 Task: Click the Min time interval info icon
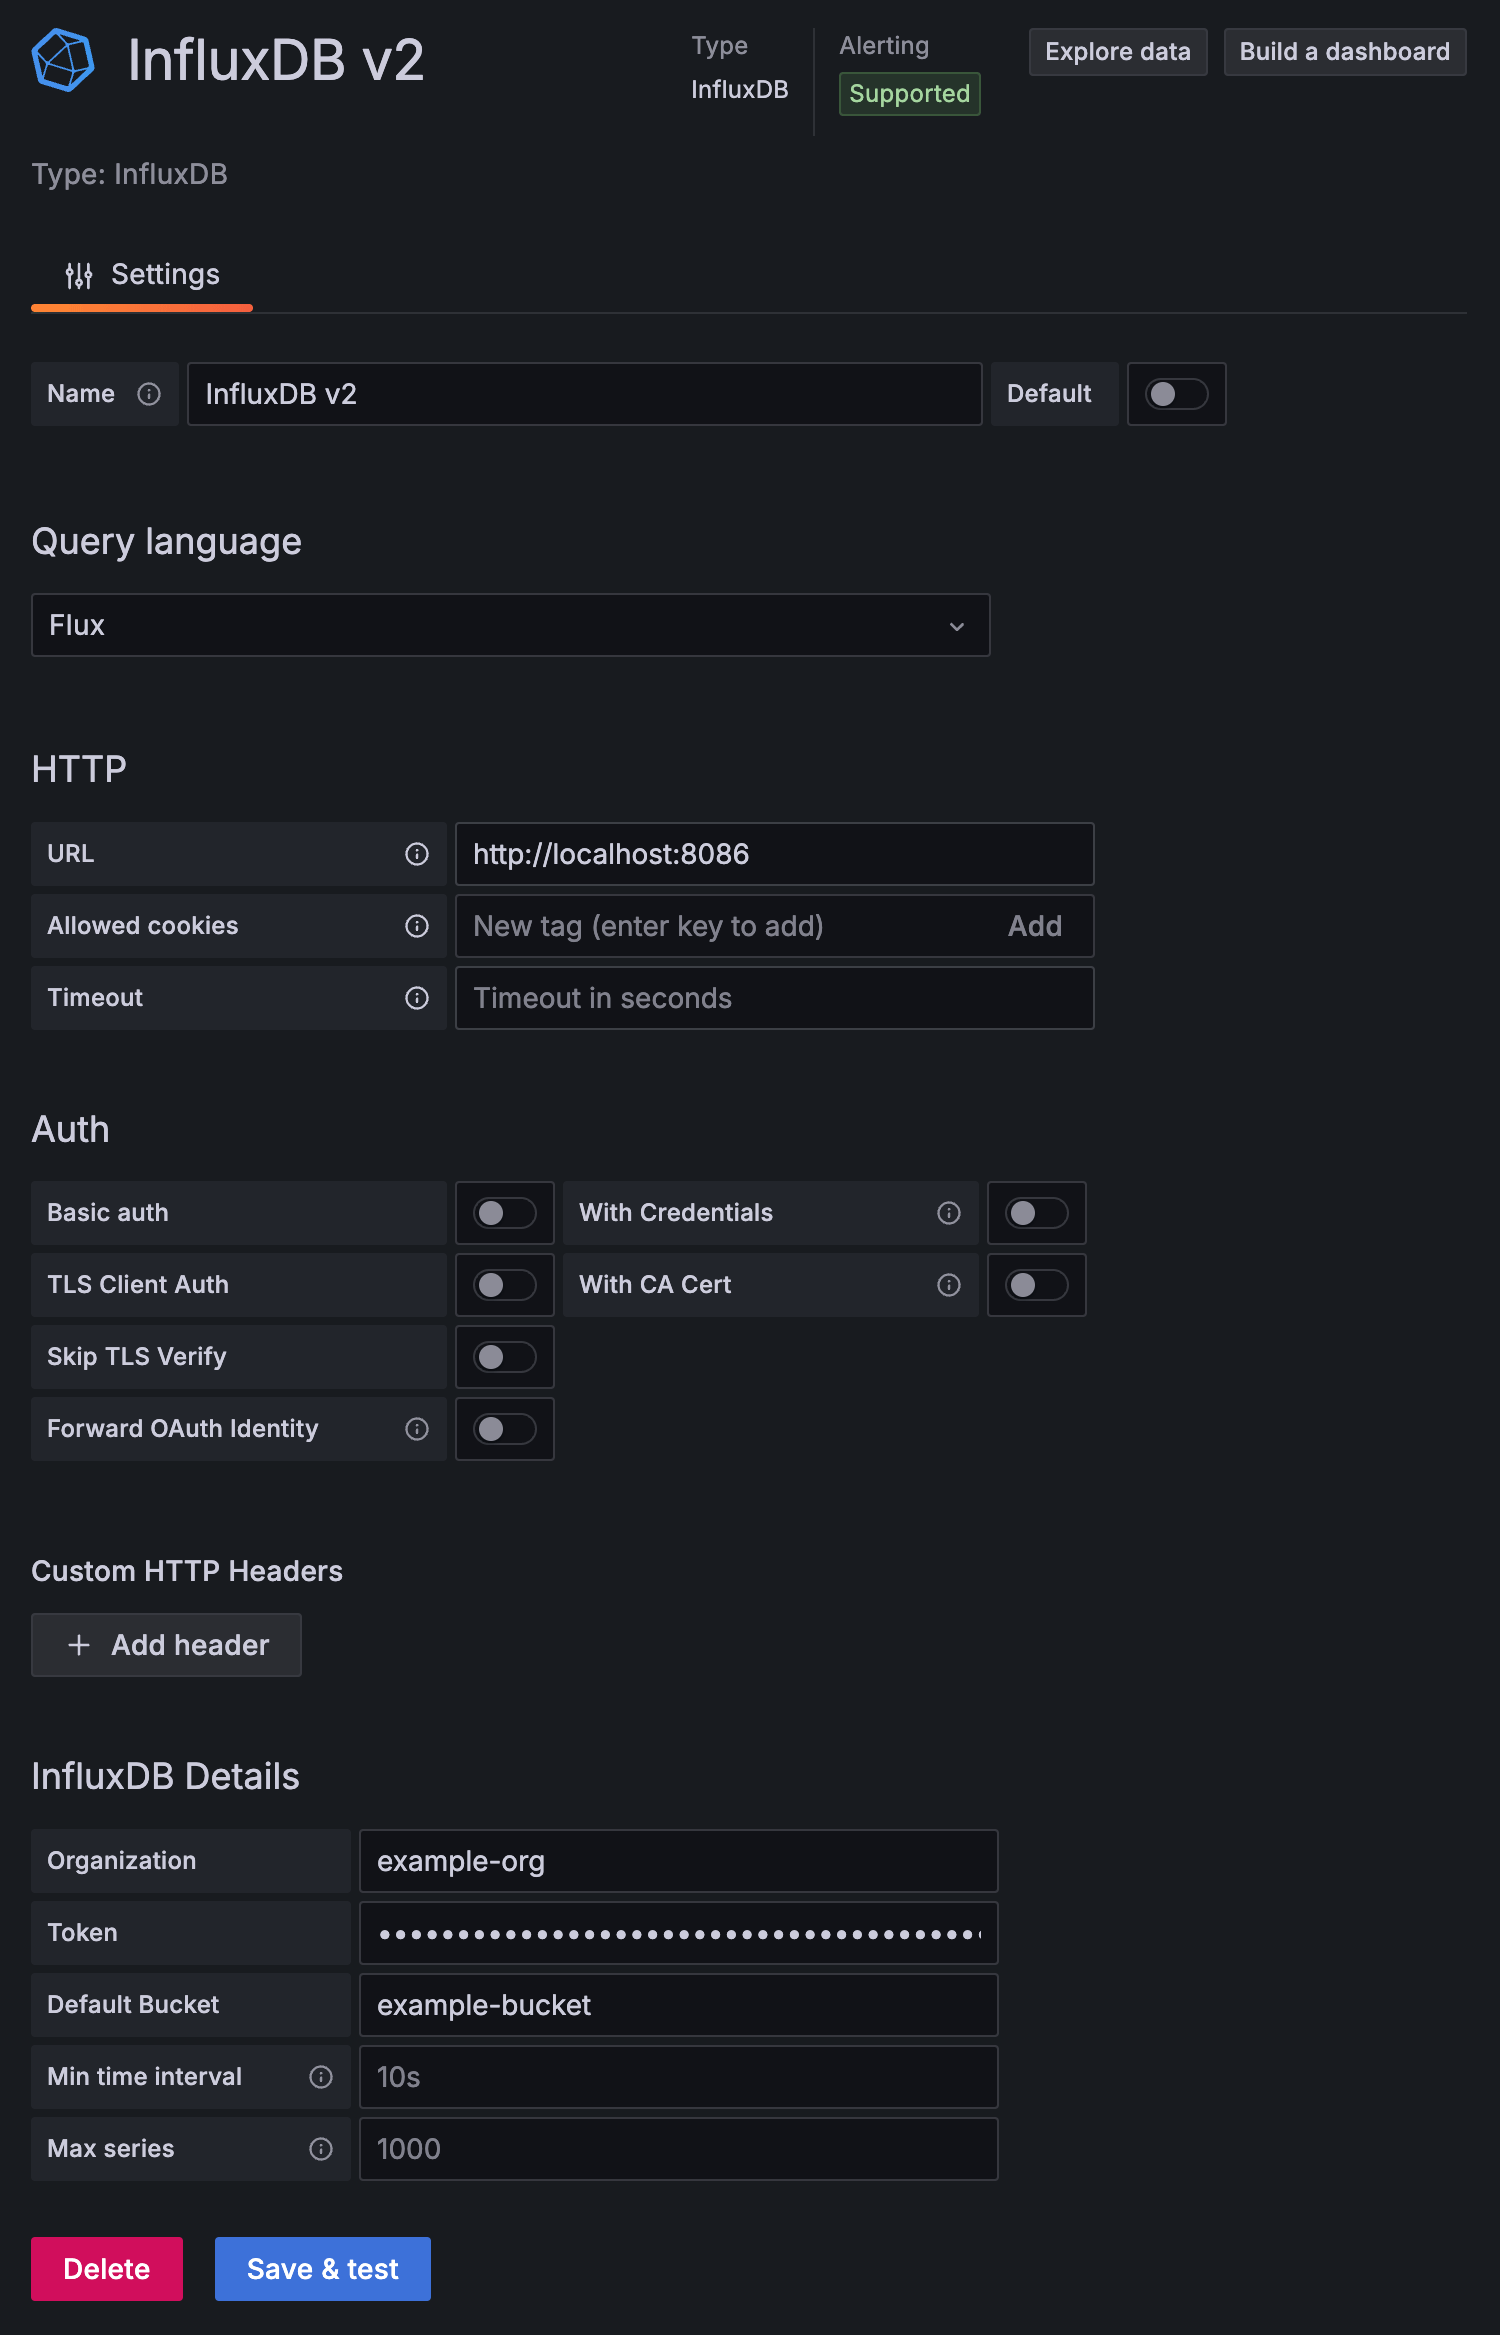coord(321,2077)
